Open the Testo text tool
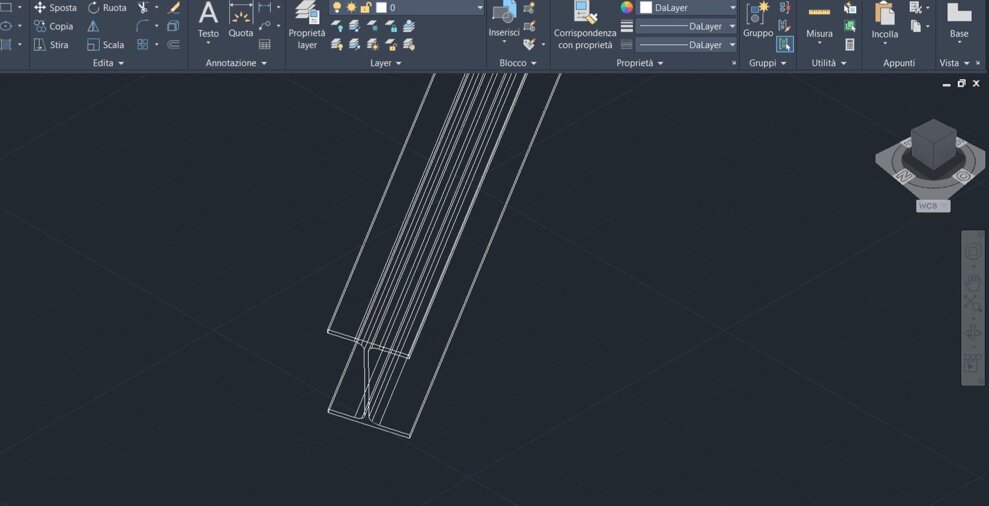989x506 pixels. click(x=208, y=21)
